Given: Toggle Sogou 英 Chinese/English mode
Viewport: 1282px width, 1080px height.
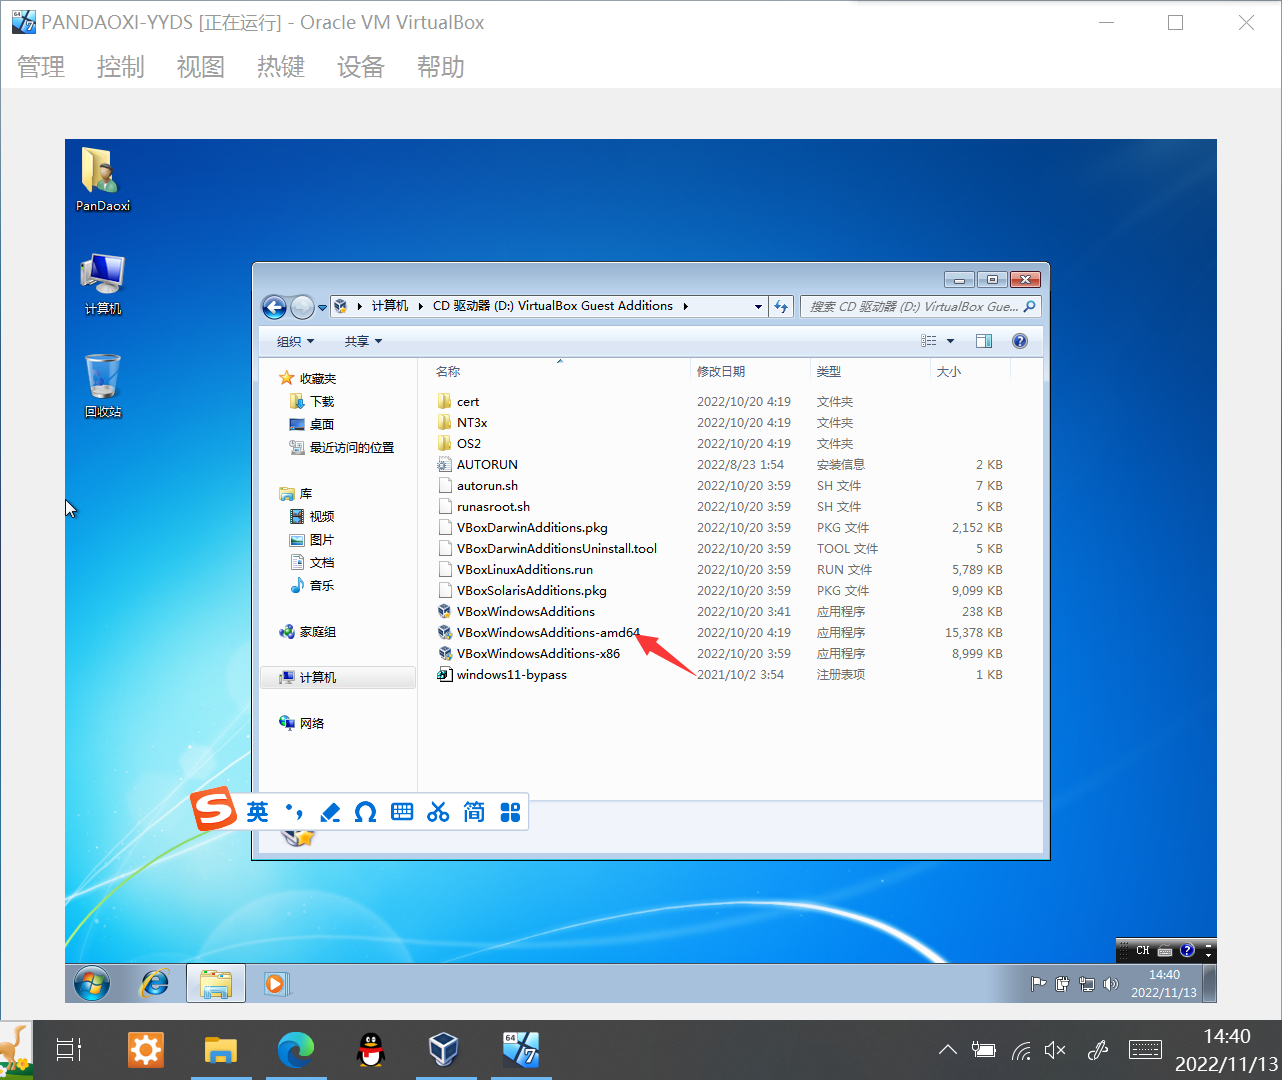Looking at the screenshot, I should point(258,812).
